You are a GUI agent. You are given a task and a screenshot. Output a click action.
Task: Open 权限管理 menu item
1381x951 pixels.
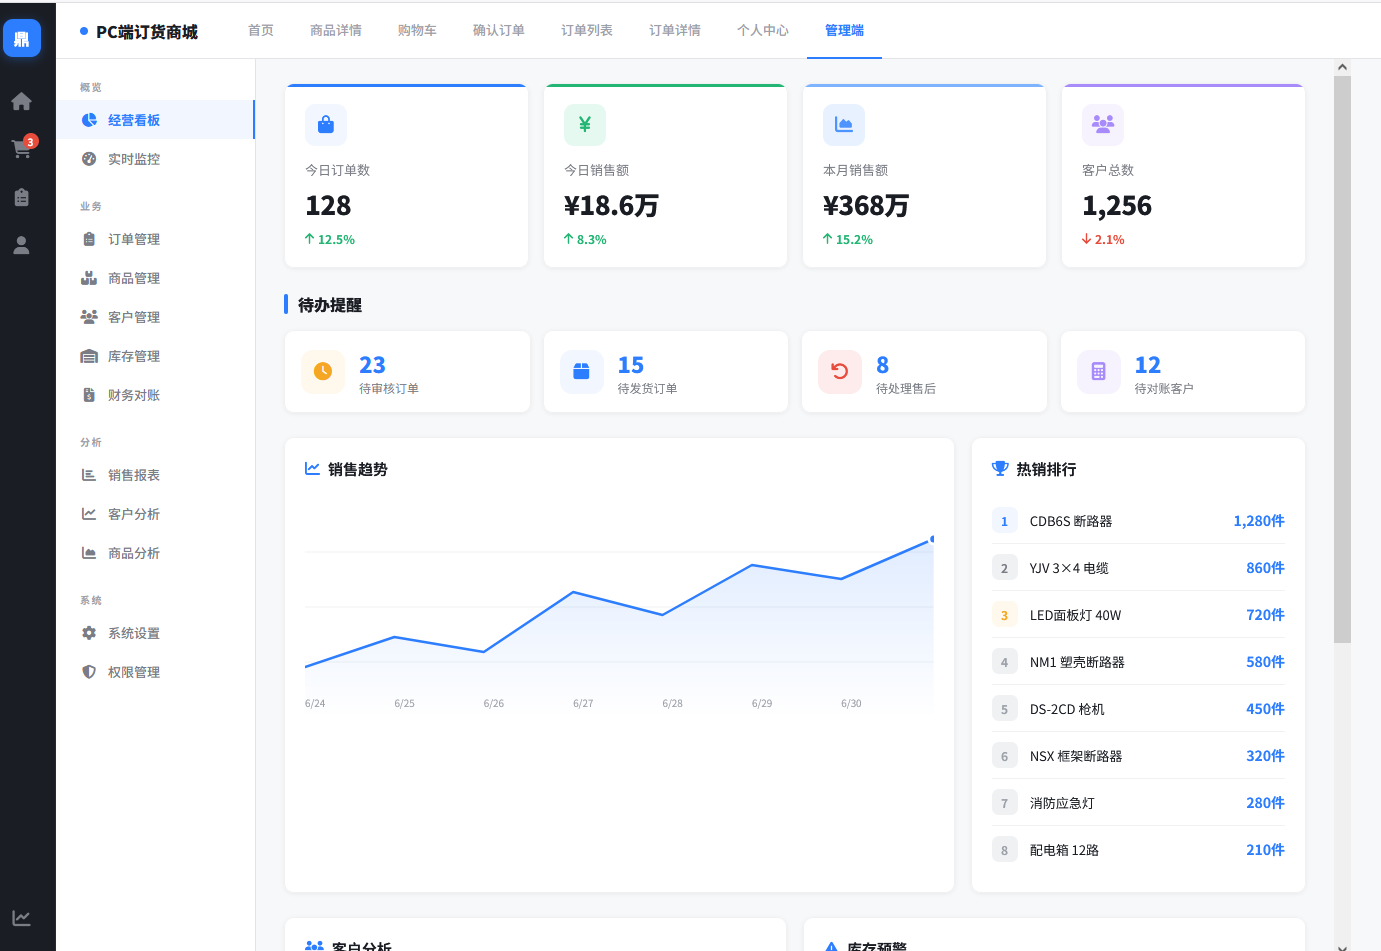point(155,672)
